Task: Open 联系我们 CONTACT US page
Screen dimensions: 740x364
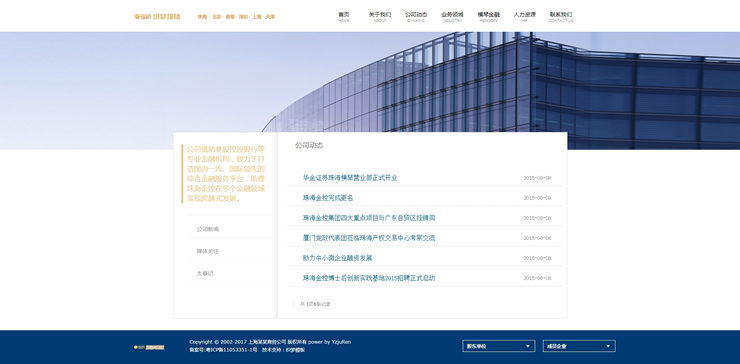Action: click(x=561, y=17)
